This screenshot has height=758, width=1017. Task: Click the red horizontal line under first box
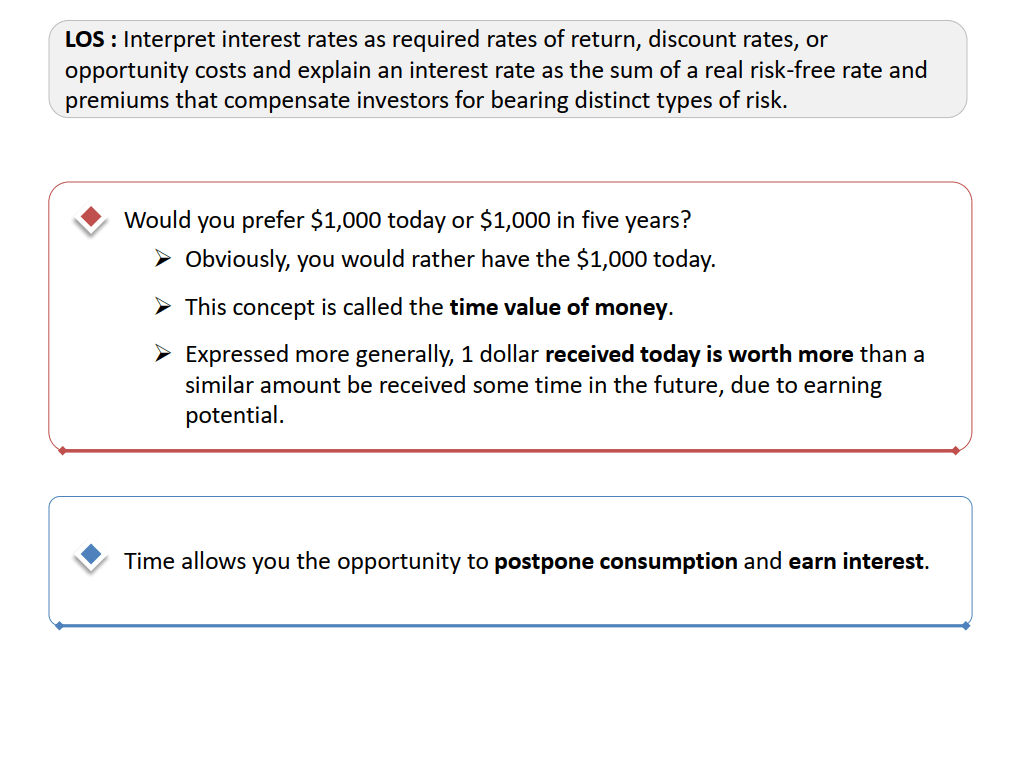point(500,451)
